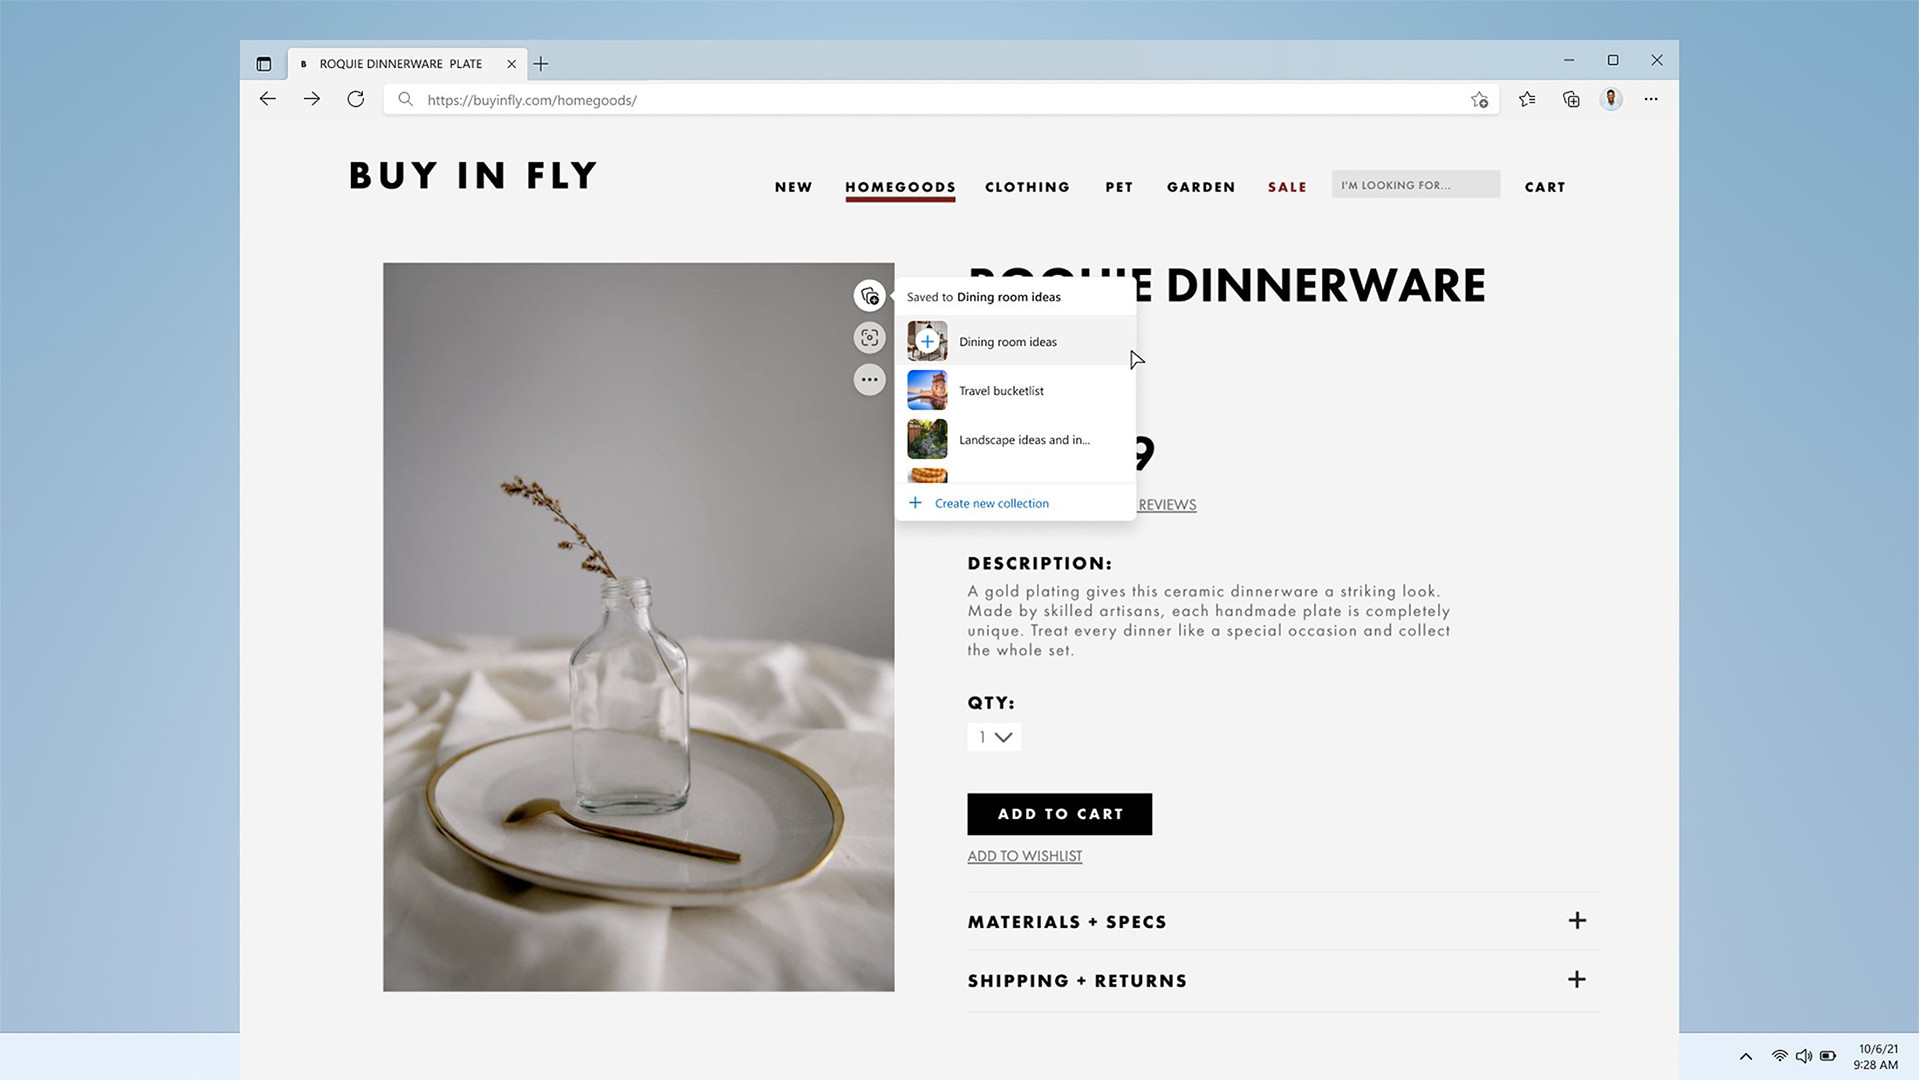Click the Create new collection link
This screenshot has height=1080, width=1920.
pyautogui.click(x=992, y=502)
